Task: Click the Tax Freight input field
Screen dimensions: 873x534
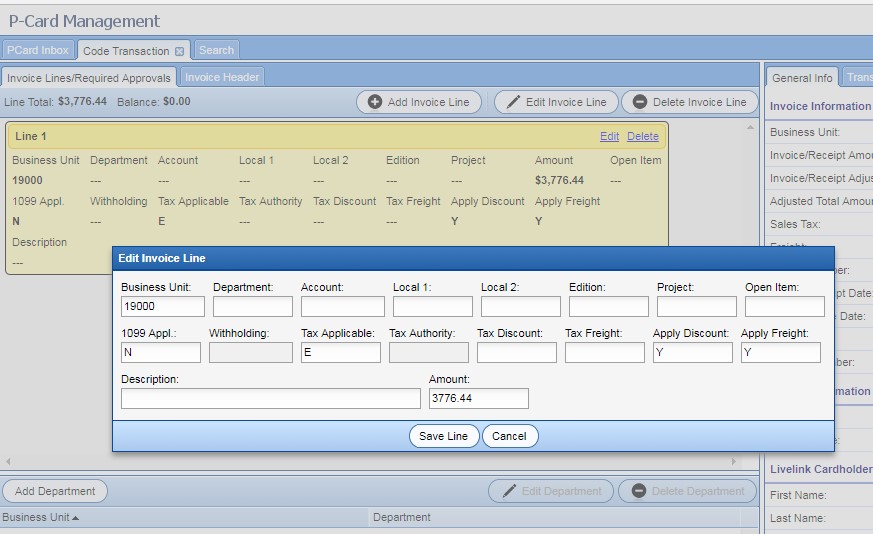Action: pos(605,352)
